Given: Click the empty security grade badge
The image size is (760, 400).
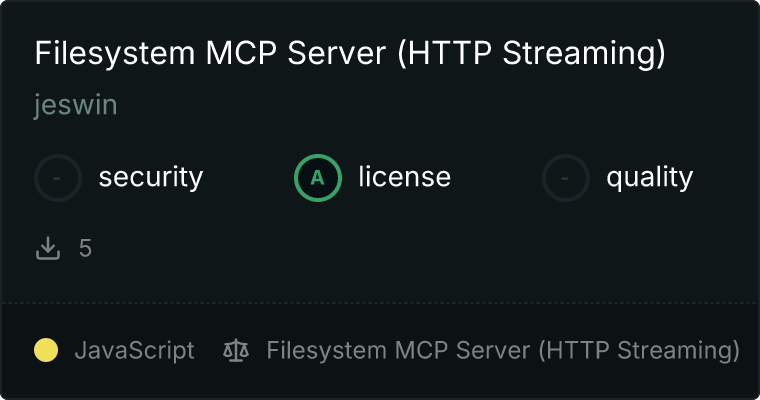Looking at the screenshot, I should click(58, 178).
